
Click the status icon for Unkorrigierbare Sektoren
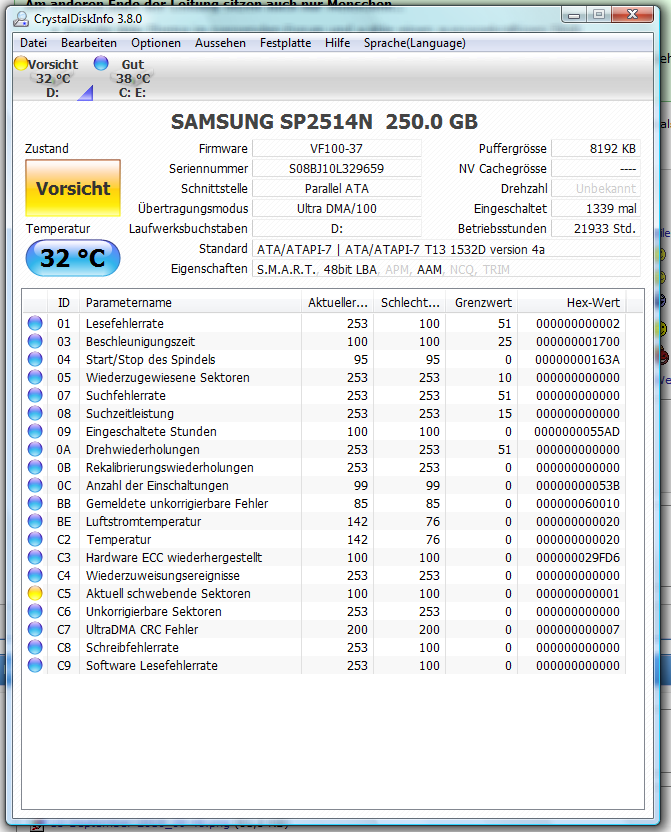35,612
